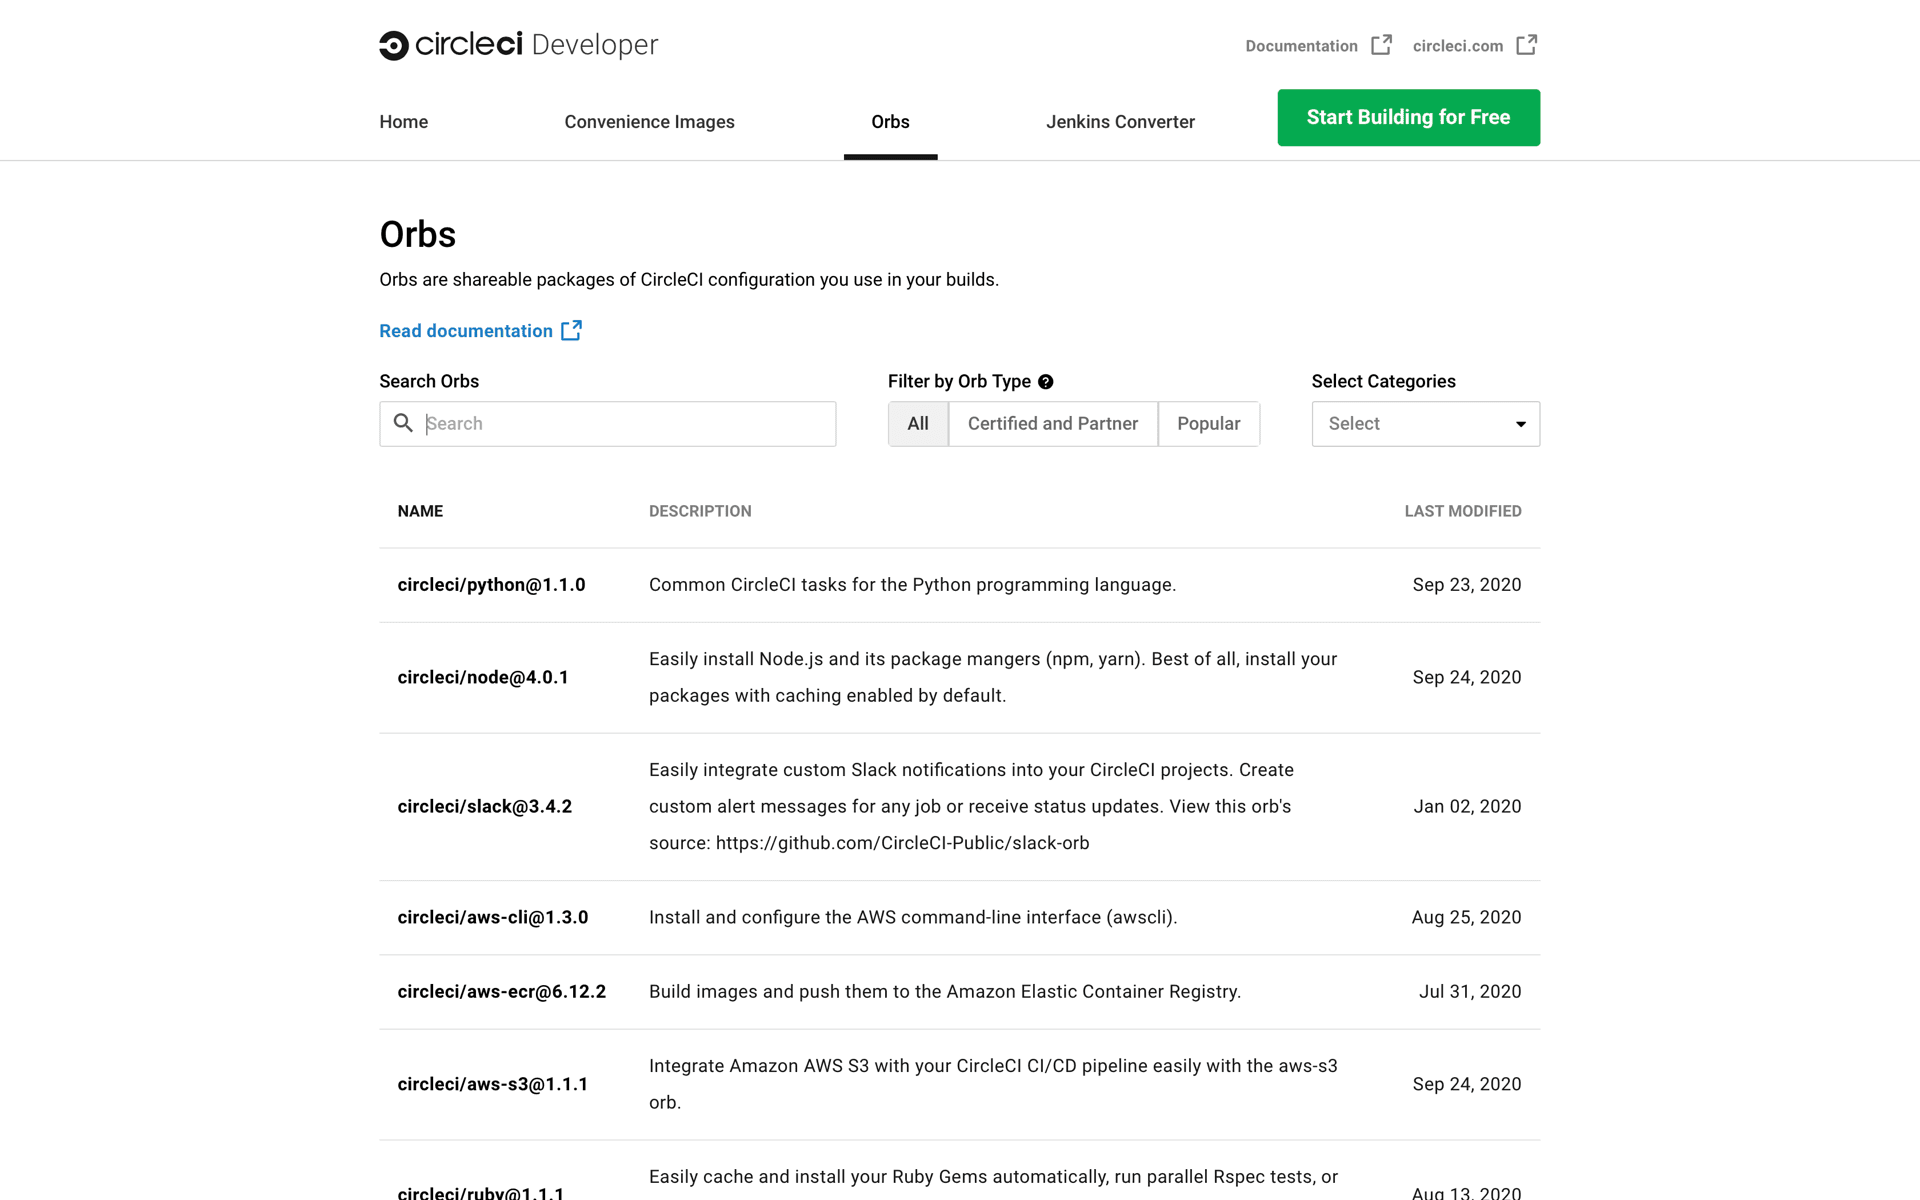
Task: Click the Sep 24, 2020 date in node row
Action: pos(1467,677)
